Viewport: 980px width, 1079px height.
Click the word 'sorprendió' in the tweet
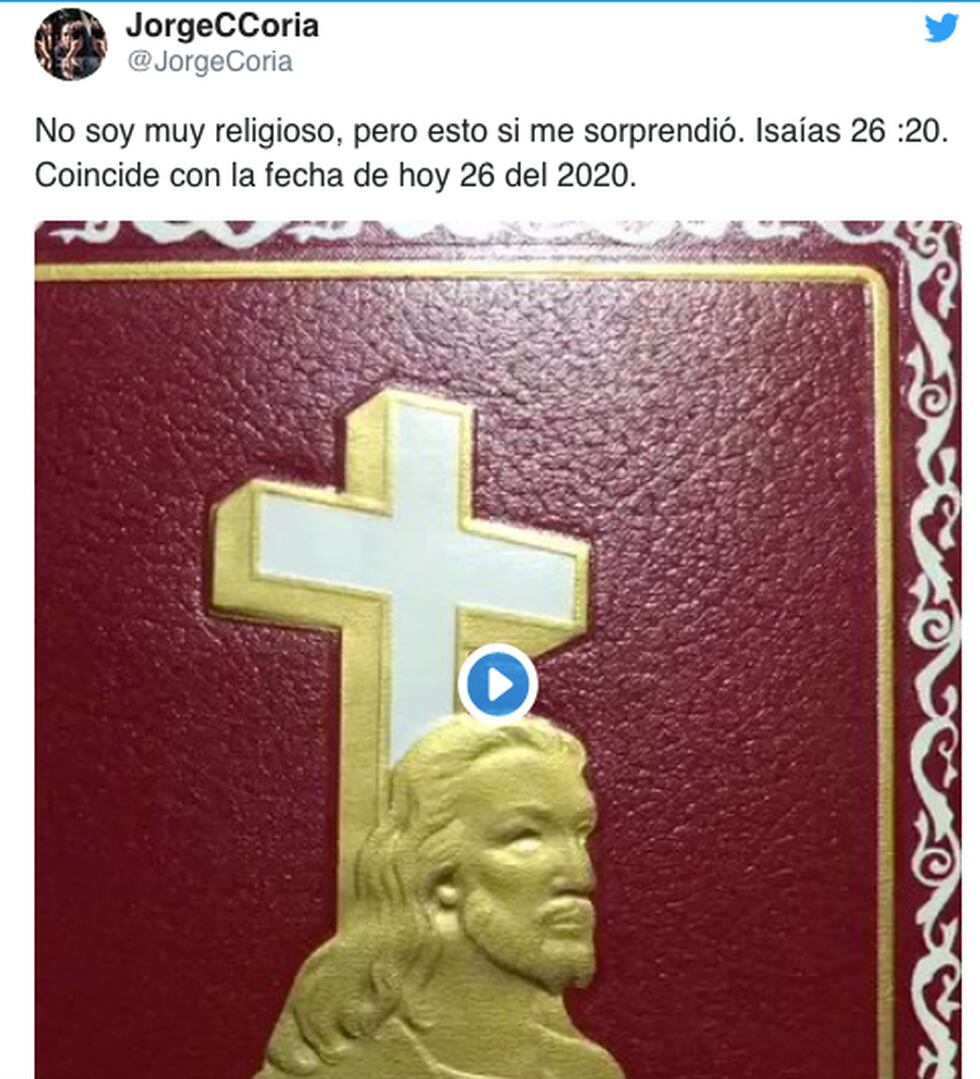pos(660,131)
